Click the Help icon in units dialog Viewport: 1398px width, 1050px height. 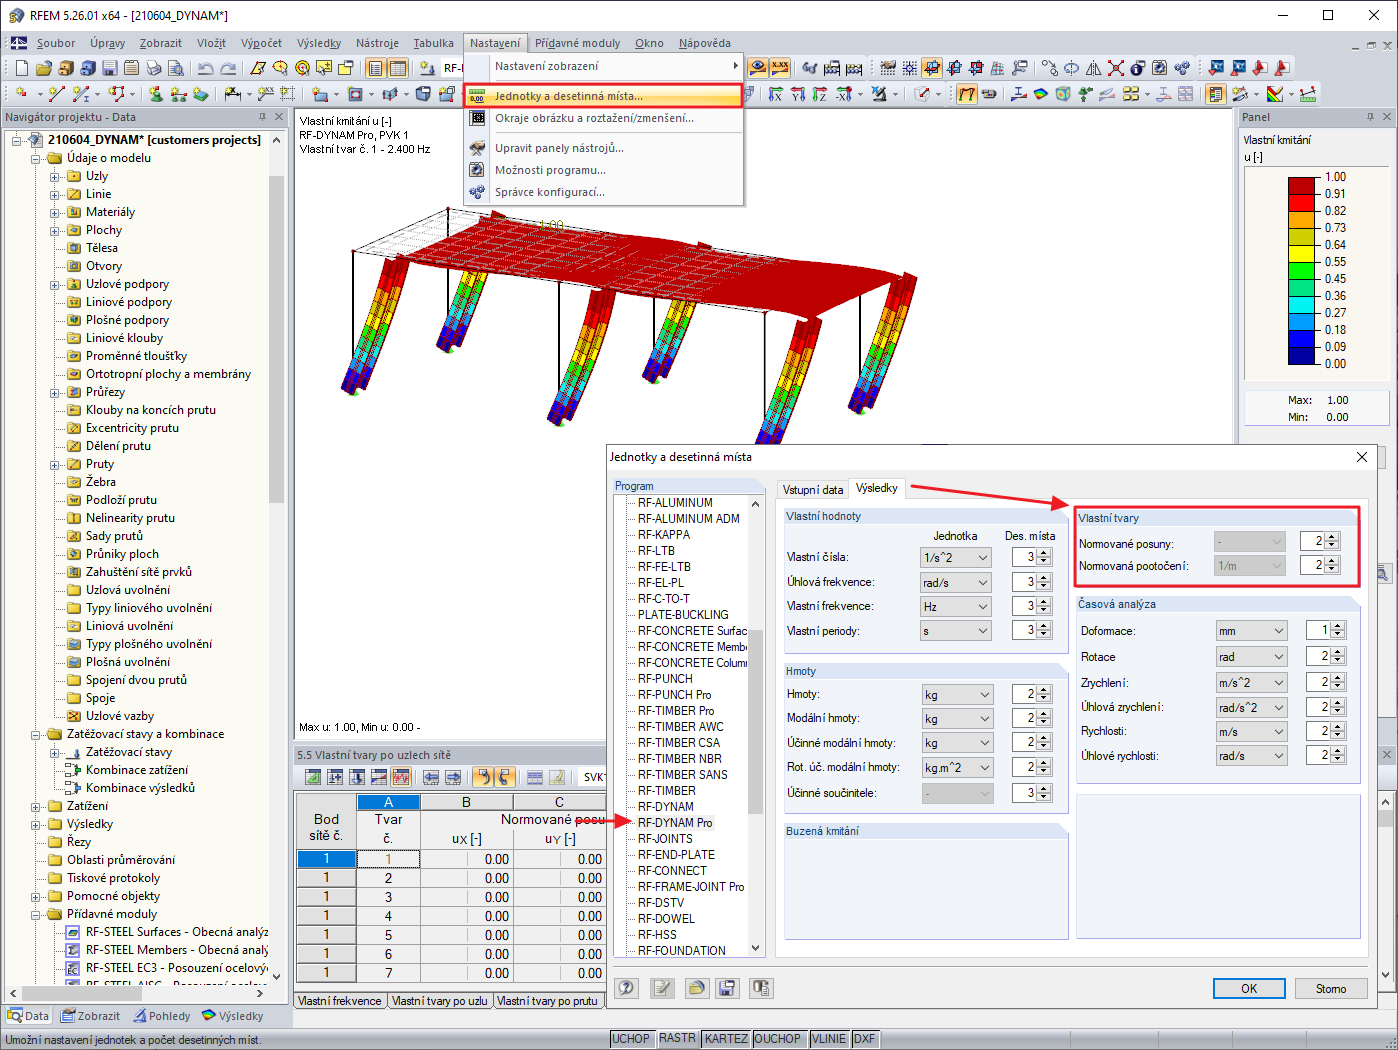click(627, 988)
